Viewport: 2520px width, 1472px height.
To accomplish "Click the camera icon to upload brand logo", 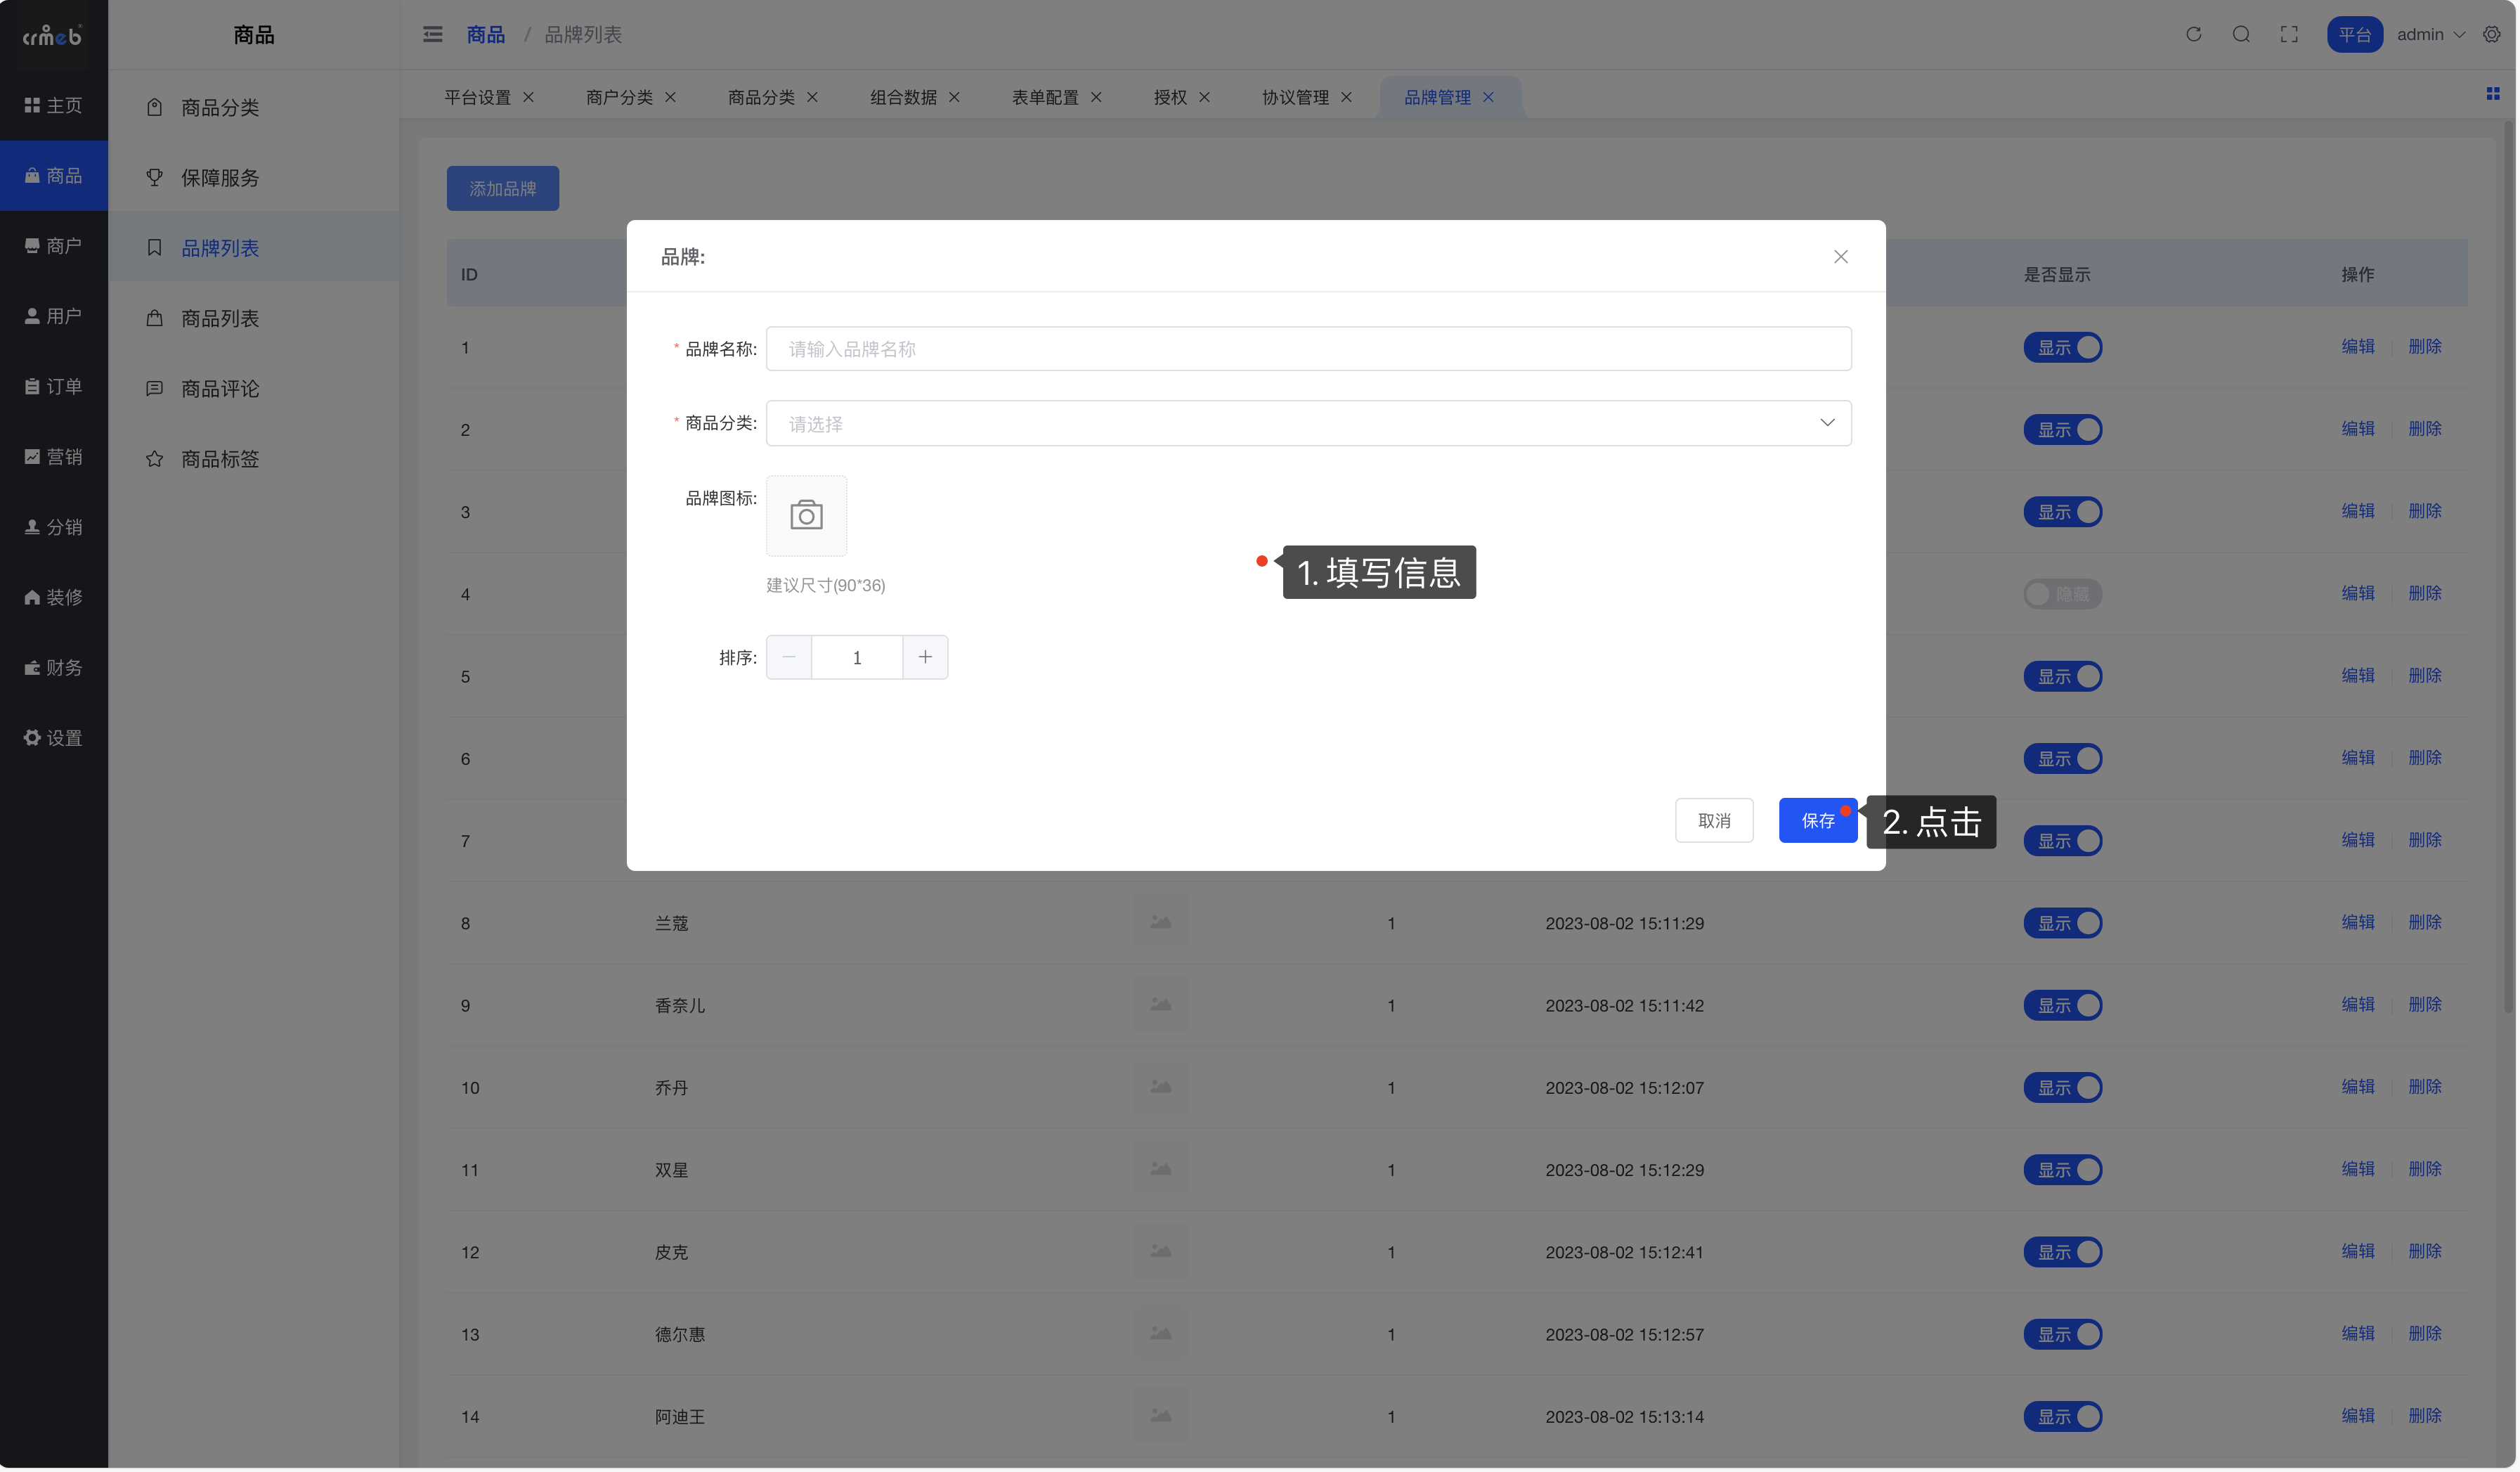I will click(x=806, y=515).
